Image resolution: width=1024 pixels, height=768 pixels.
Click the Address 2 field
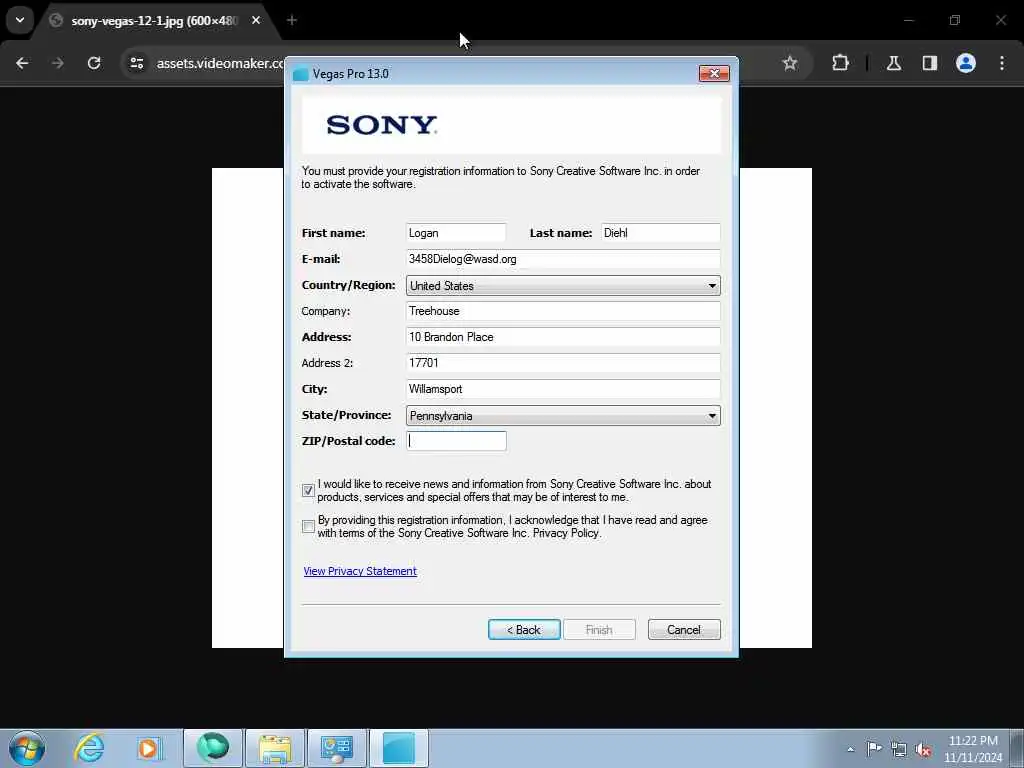(563, 363)
